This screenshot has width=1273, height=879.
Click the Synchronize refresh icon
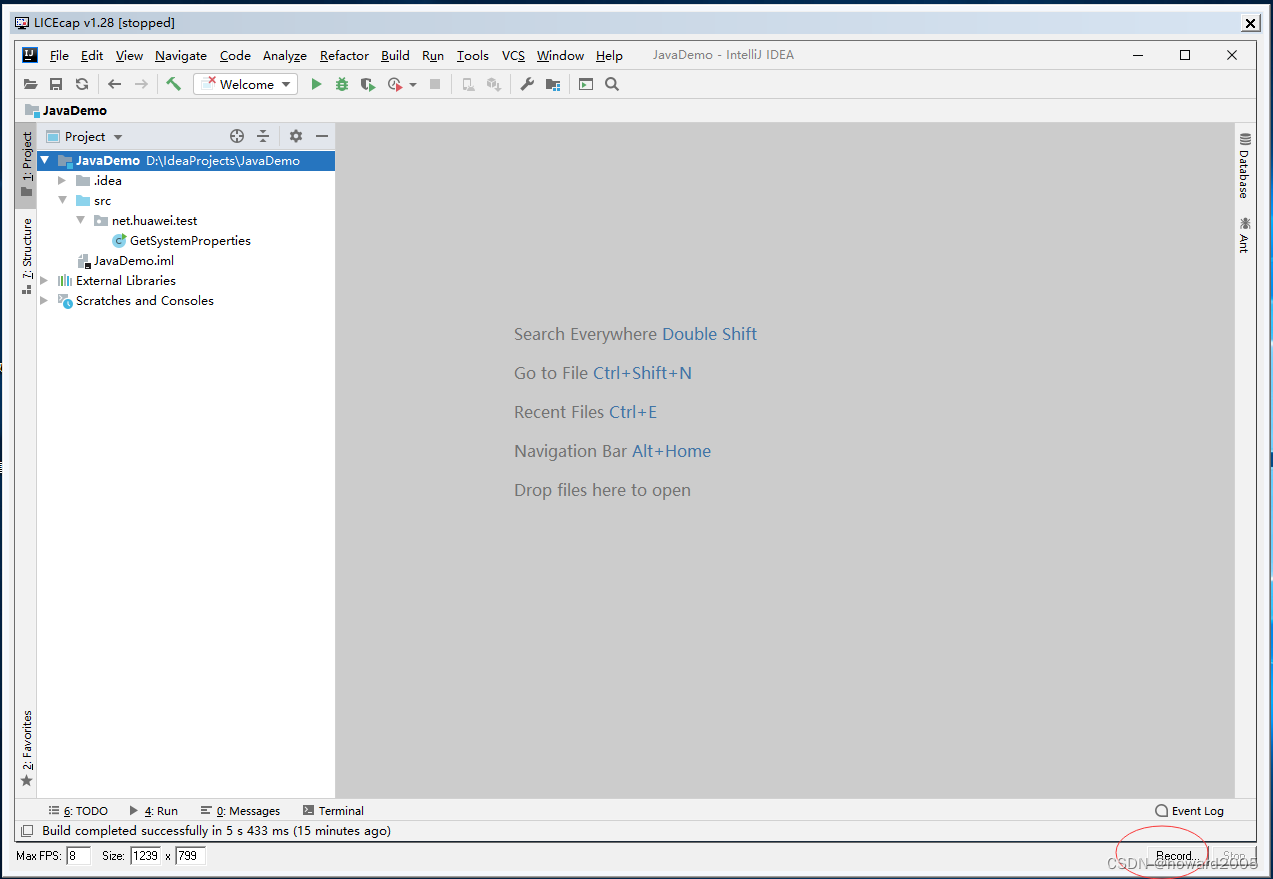tap(82, 85)
